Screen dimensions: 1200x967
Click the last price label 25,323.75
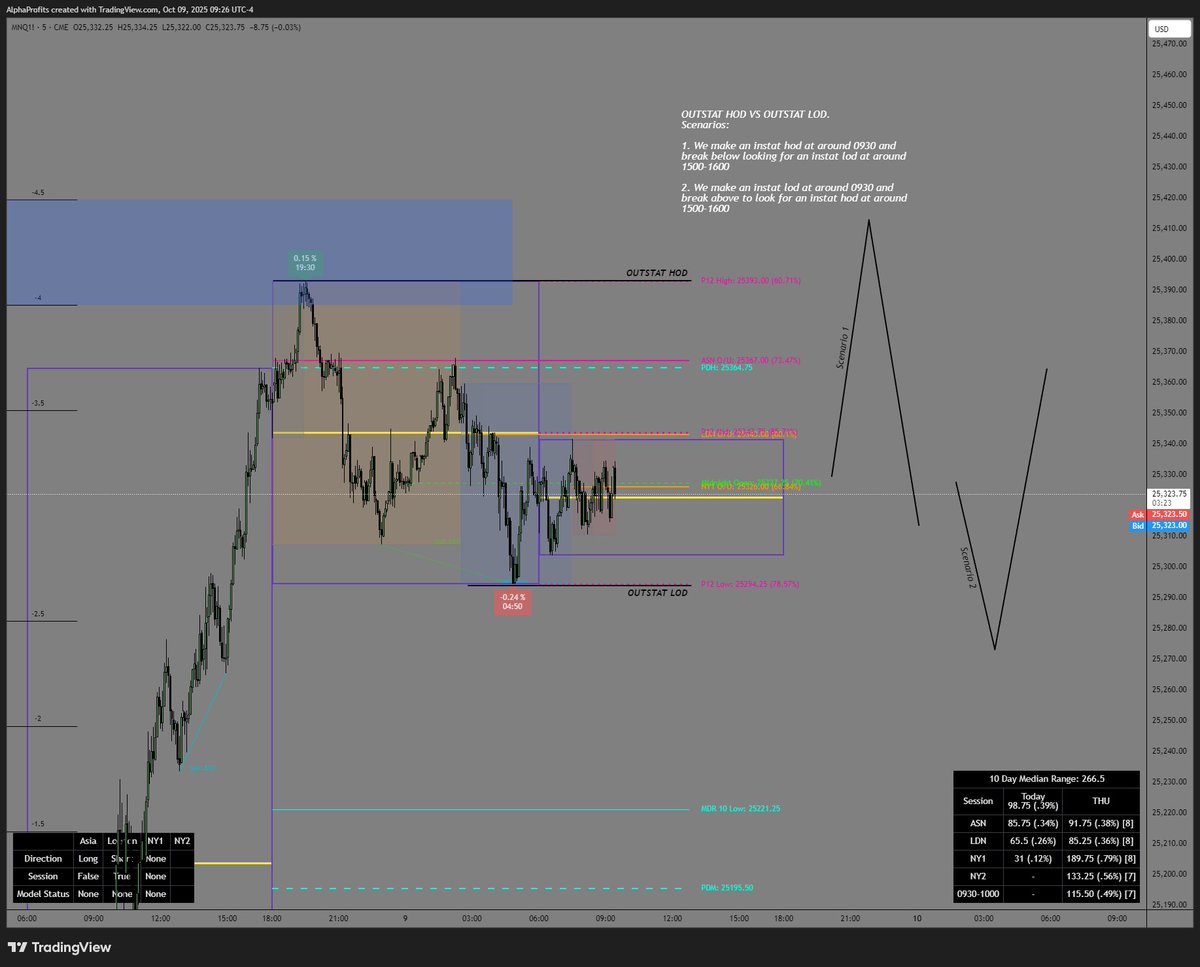click(1169, 494)
